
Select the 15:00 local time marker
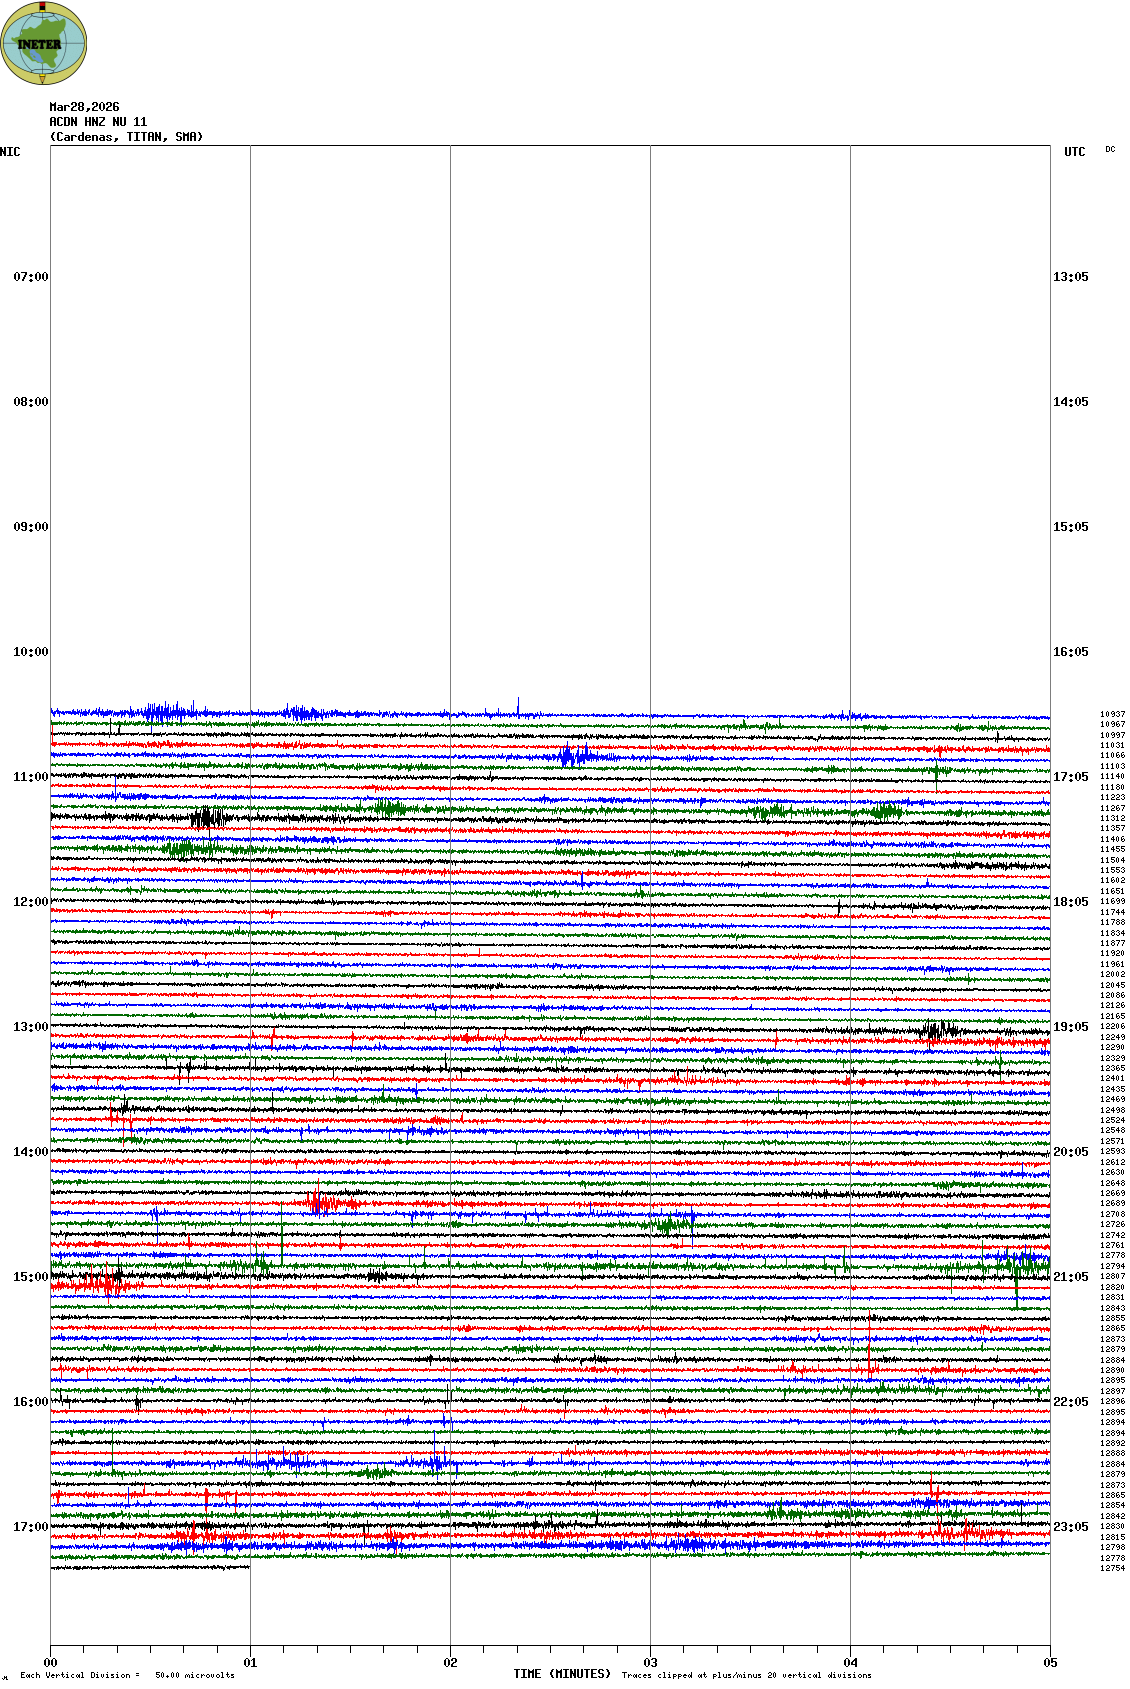pyautogui.click(x=30, y=1277)
